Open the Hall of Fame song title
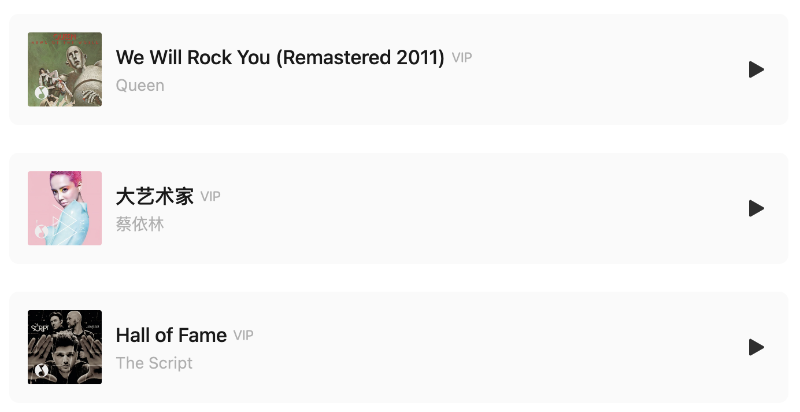This screenshot has height=412, width=800. (x=171, y=335)
